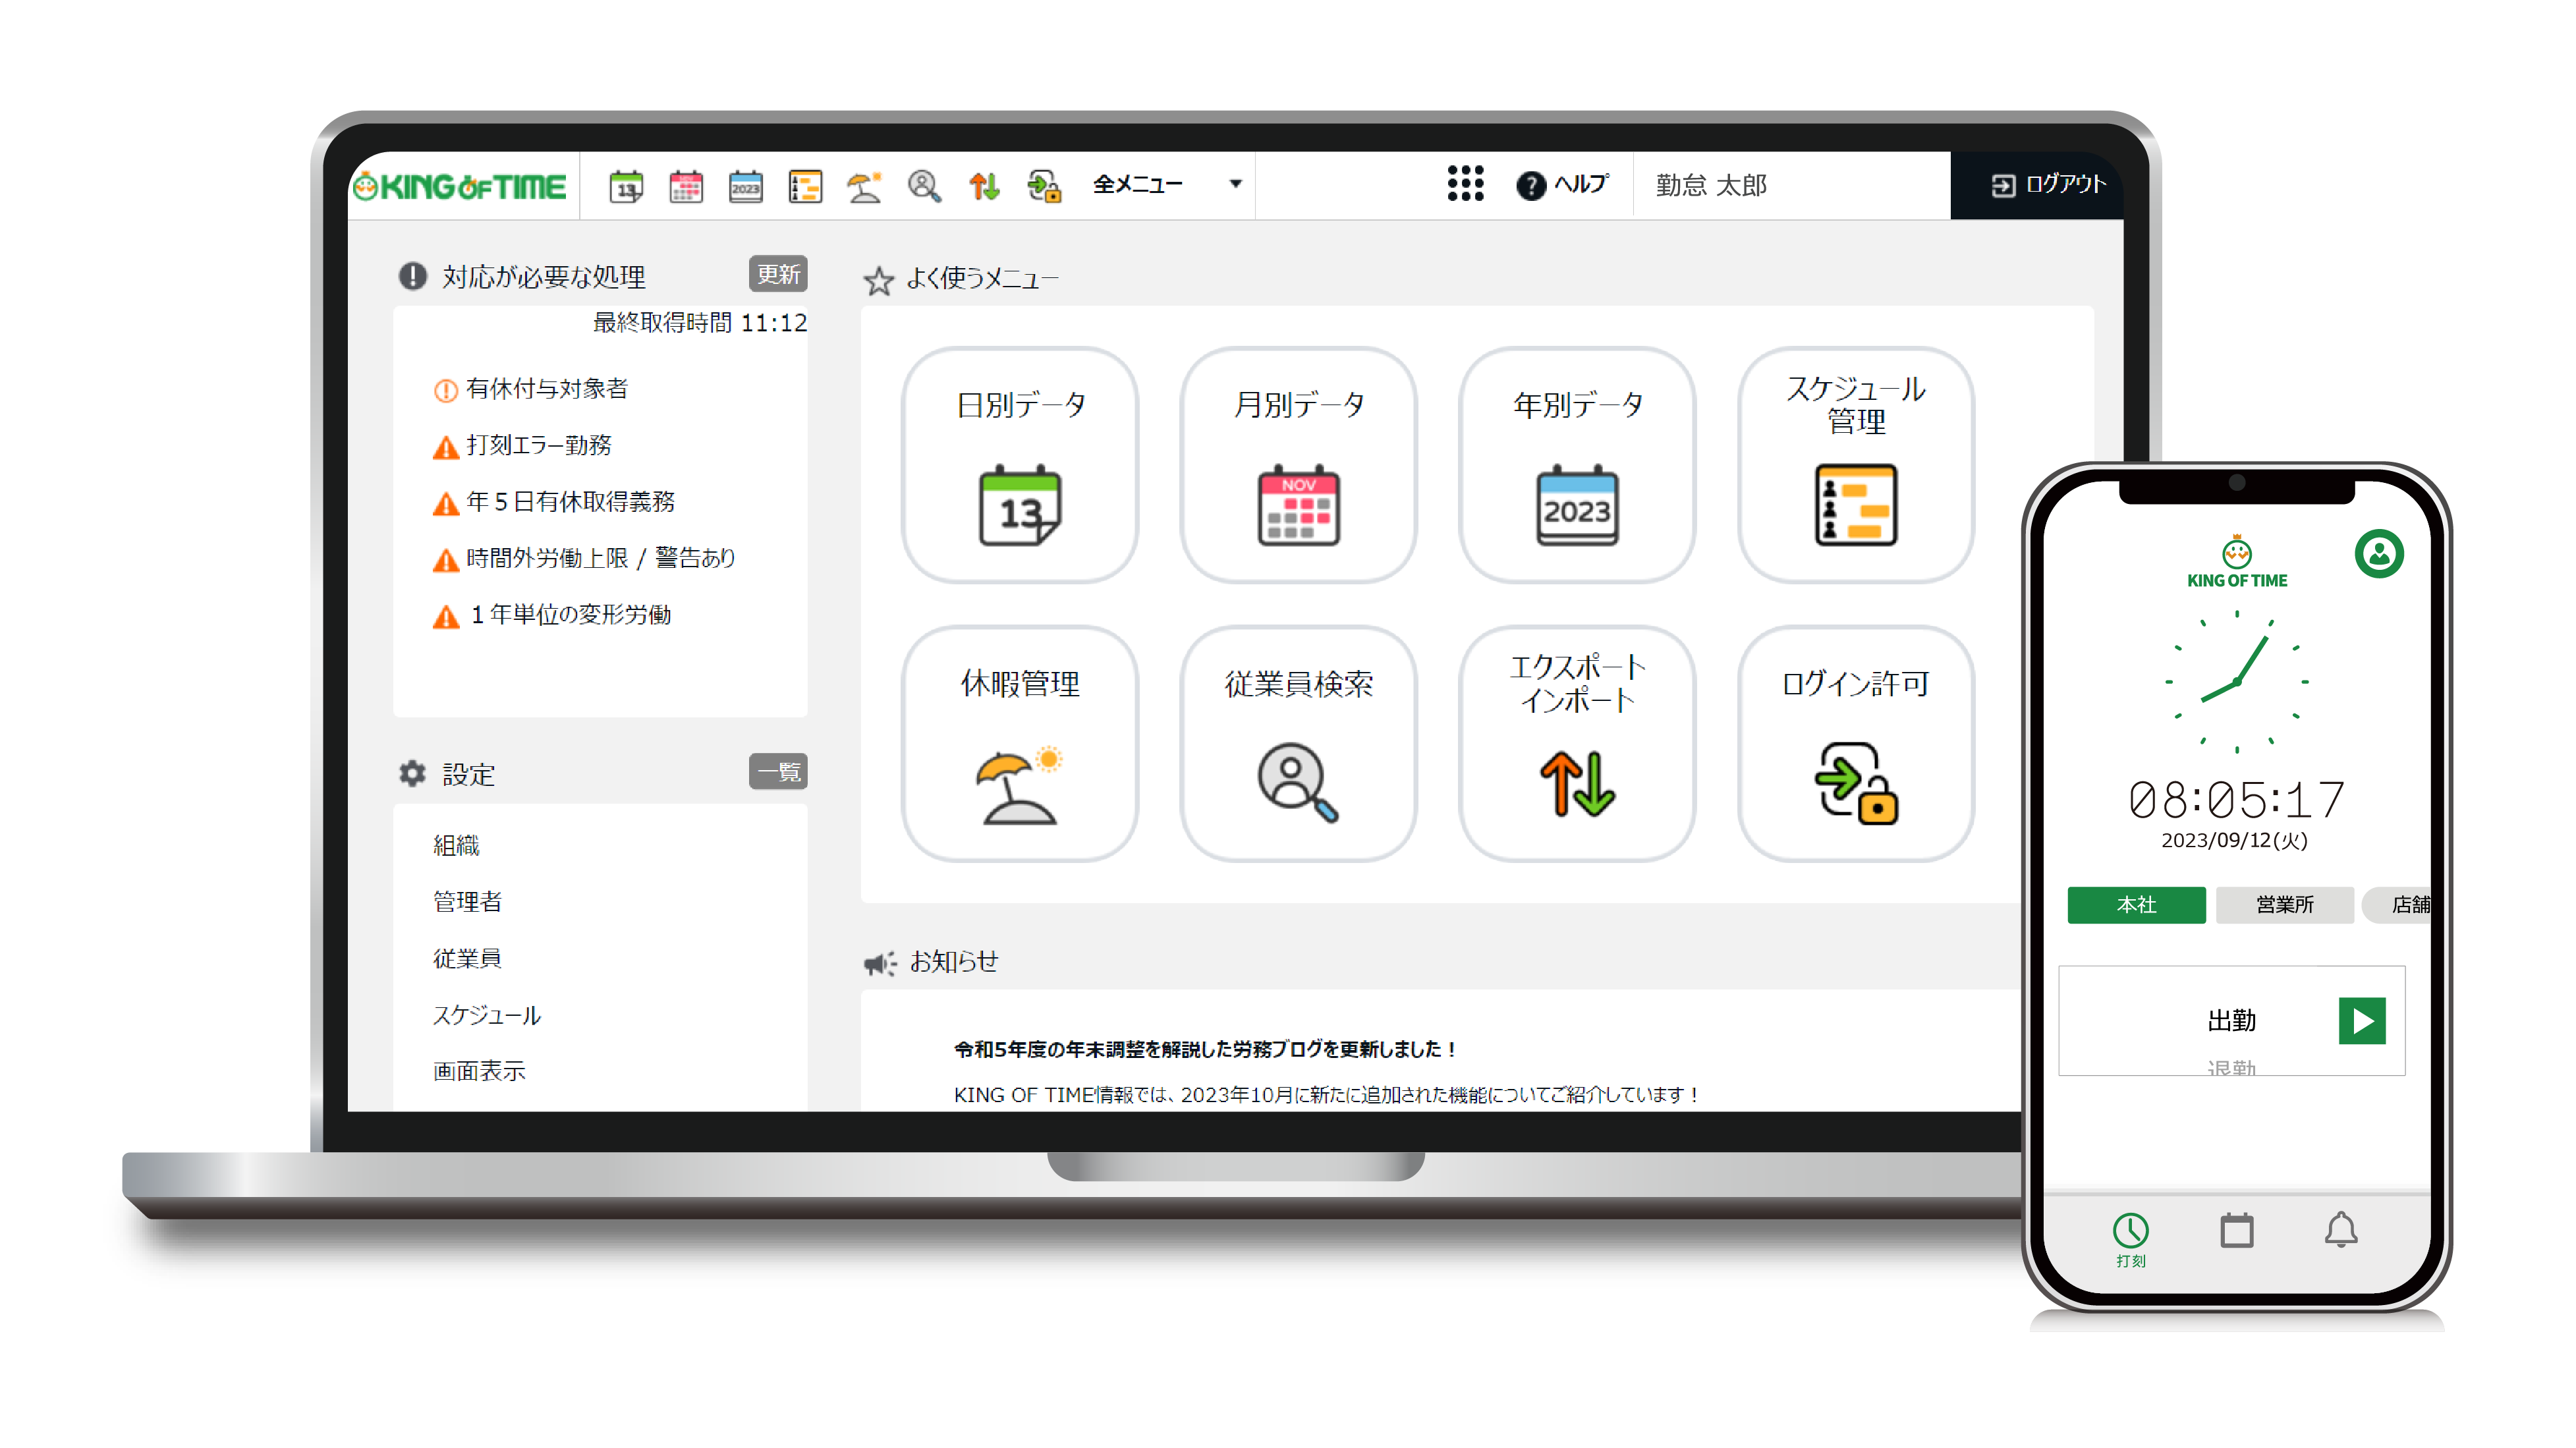
Task: Click user name 勤怠 太郎
Action: click(1711, 186)
